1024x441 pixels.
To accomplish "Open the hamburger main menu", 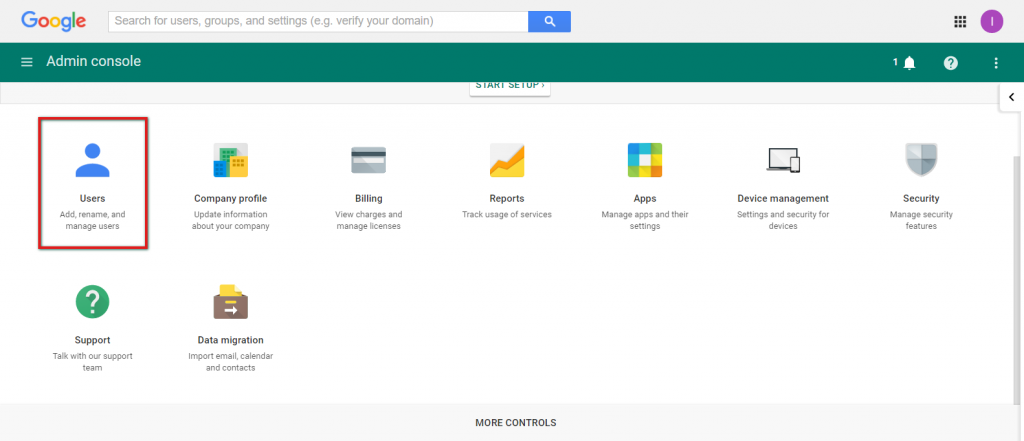I will point(27,62).
